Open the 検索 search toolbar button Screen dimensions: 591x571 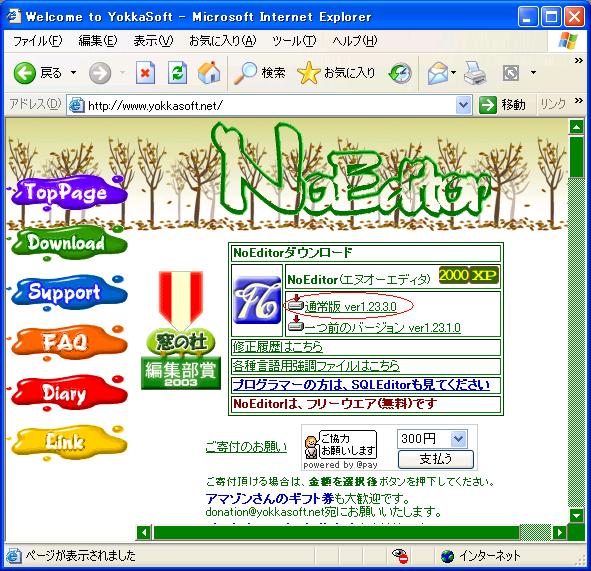tap(259, 72)
